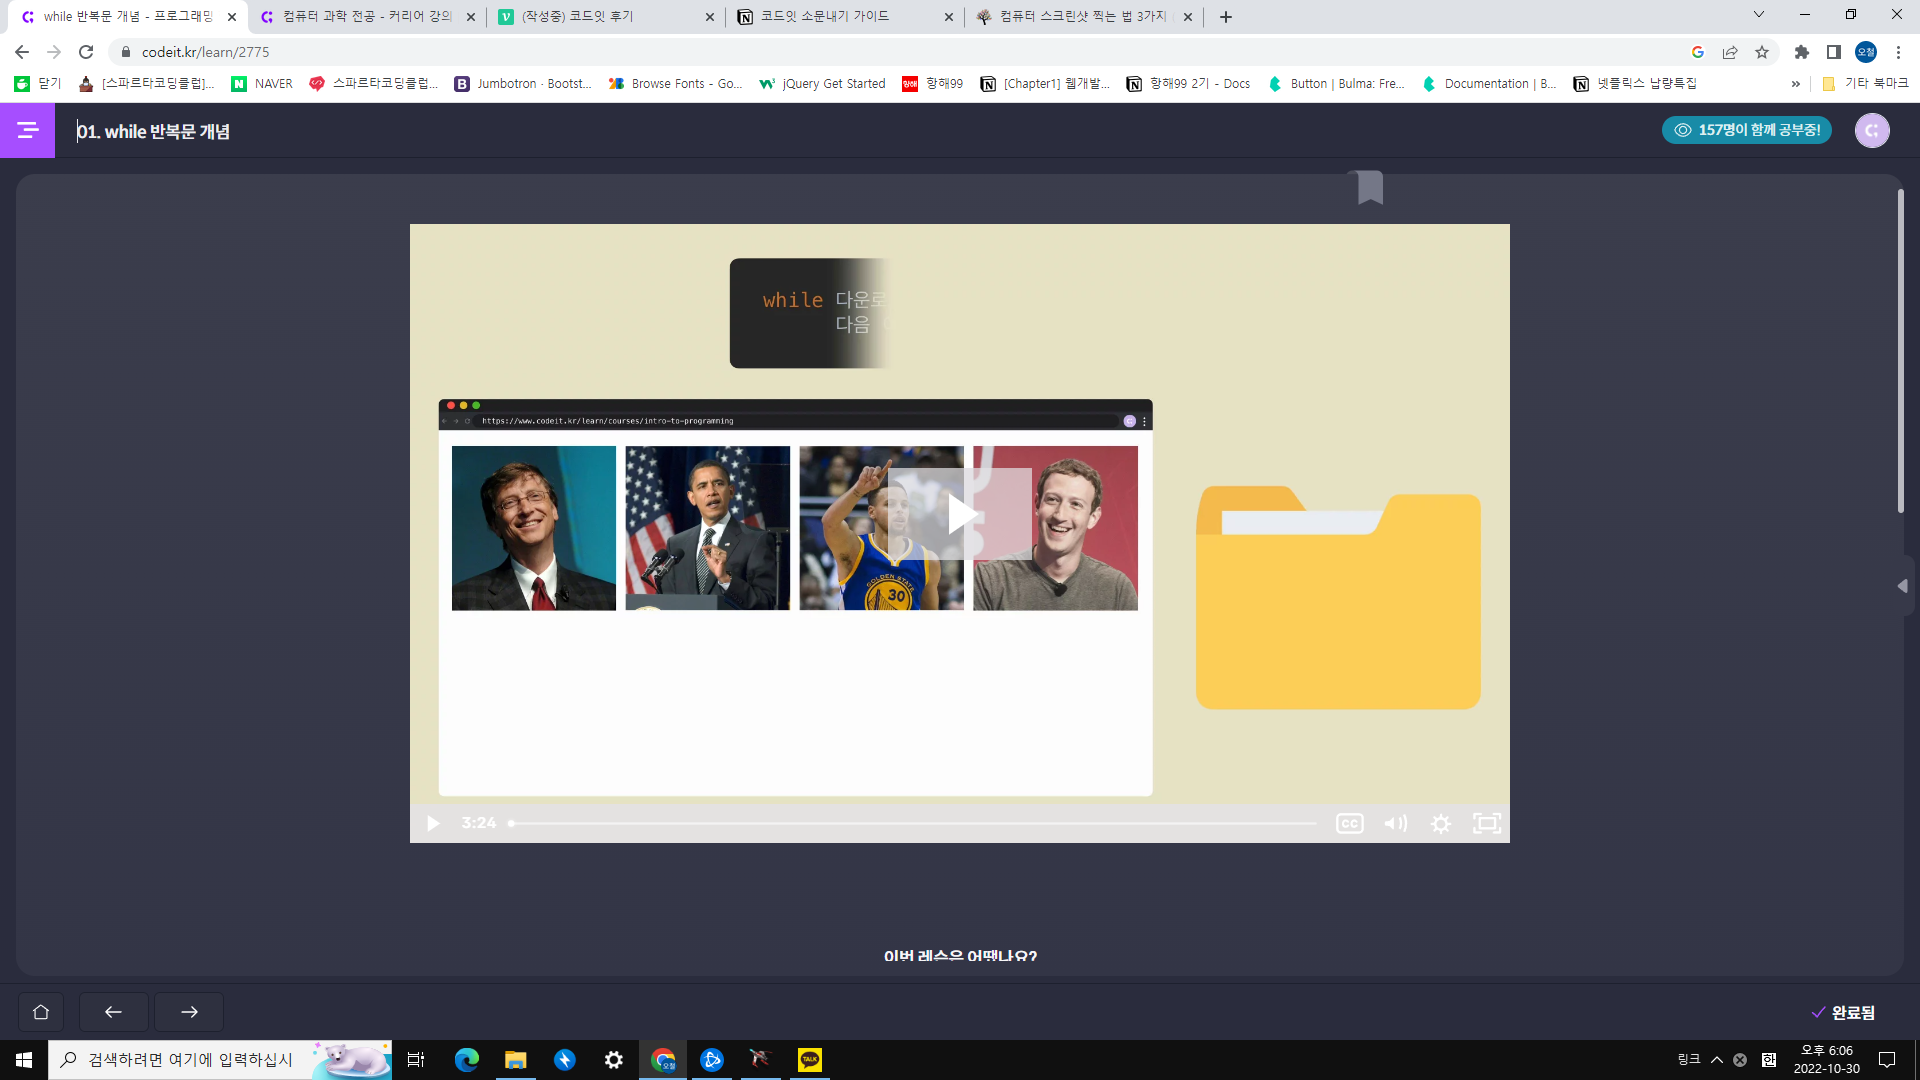Image resolution: width=1920 pixels, height=1080 pixels.
Task: Expand the hidden bookmarks chevron
Action: point(1796,84)
